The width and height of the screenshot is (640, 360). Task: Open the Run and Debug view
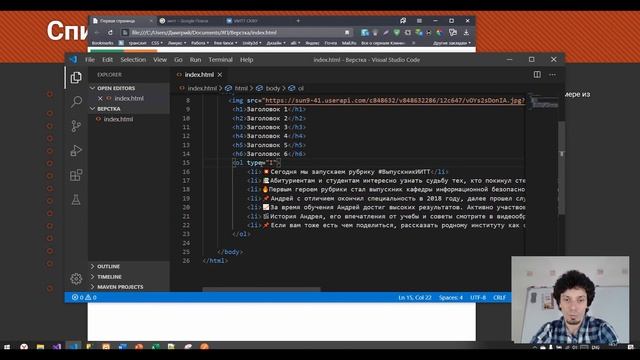76,151
